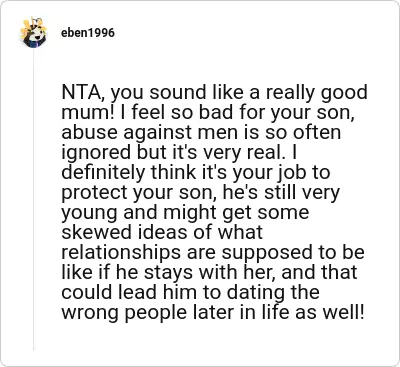400x367 pixels.
Task: Collapse the comment thread using vertical line
Action: [34, 200]
